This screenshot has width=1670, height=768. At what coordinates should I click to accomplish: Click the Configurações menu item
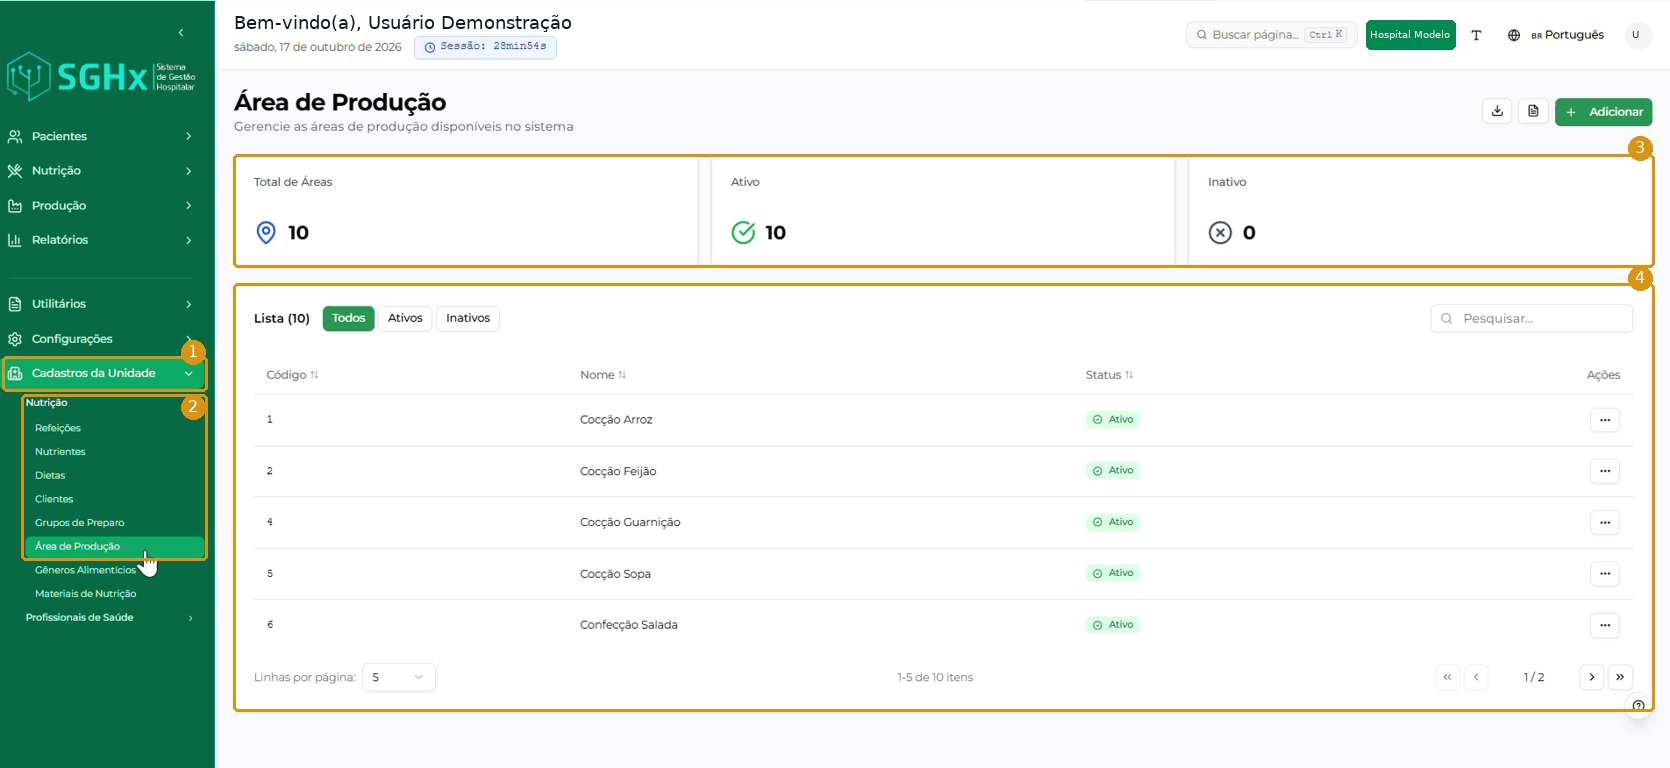[x=100, y=339]
